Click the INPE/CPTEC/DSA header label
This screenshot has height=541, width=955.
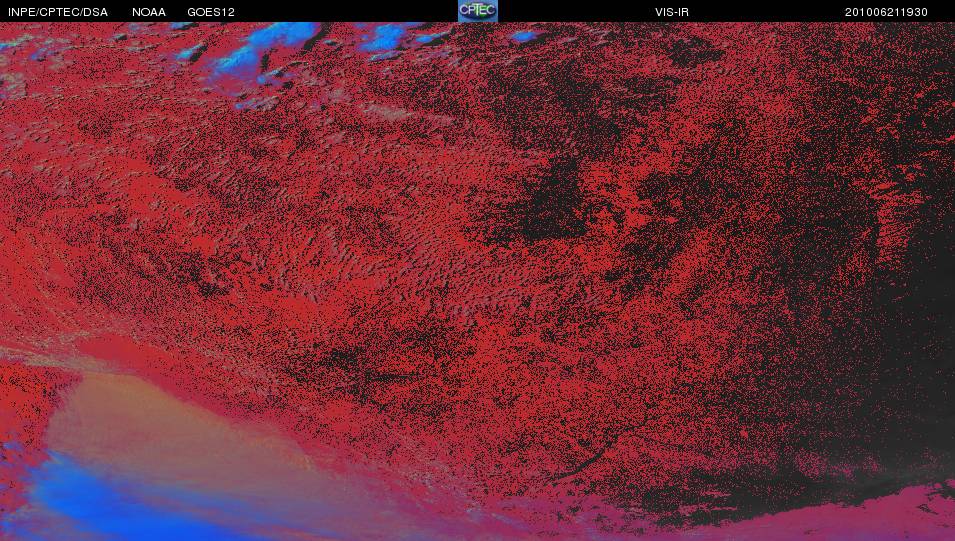click(x=58, y=12)
